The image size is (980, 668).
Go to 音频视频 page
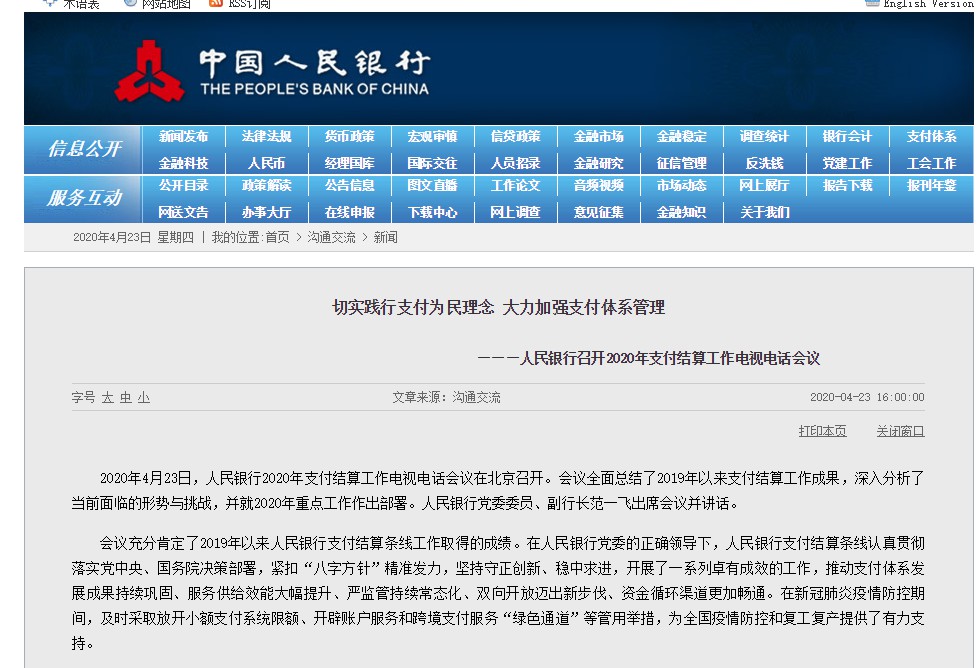tap(599, 186)
